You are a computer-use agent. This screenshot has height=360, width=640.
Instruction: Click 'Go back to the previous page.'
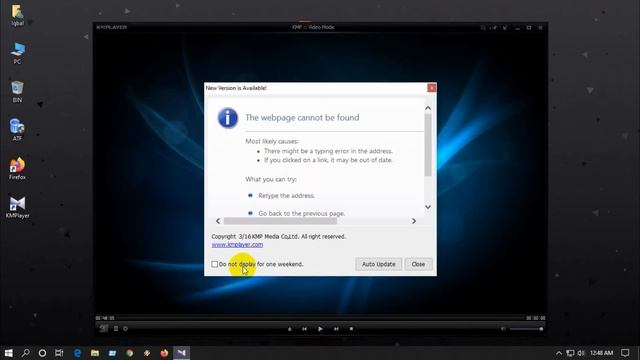click(x=302, y=213)
